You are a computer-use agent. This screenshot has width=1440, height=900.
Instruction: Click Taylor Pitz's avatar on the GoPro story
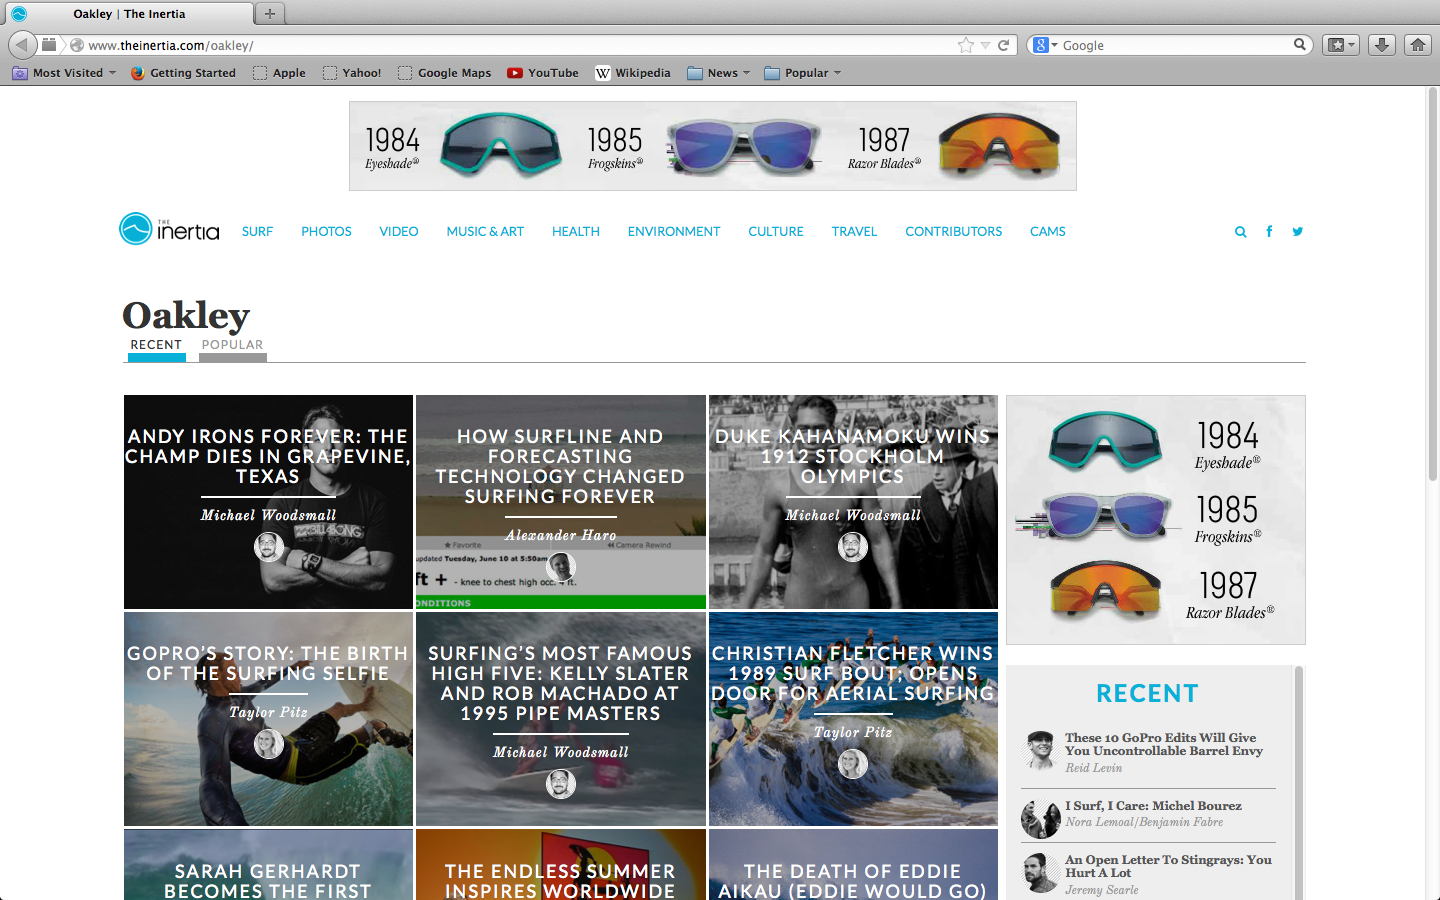point(268,744)
